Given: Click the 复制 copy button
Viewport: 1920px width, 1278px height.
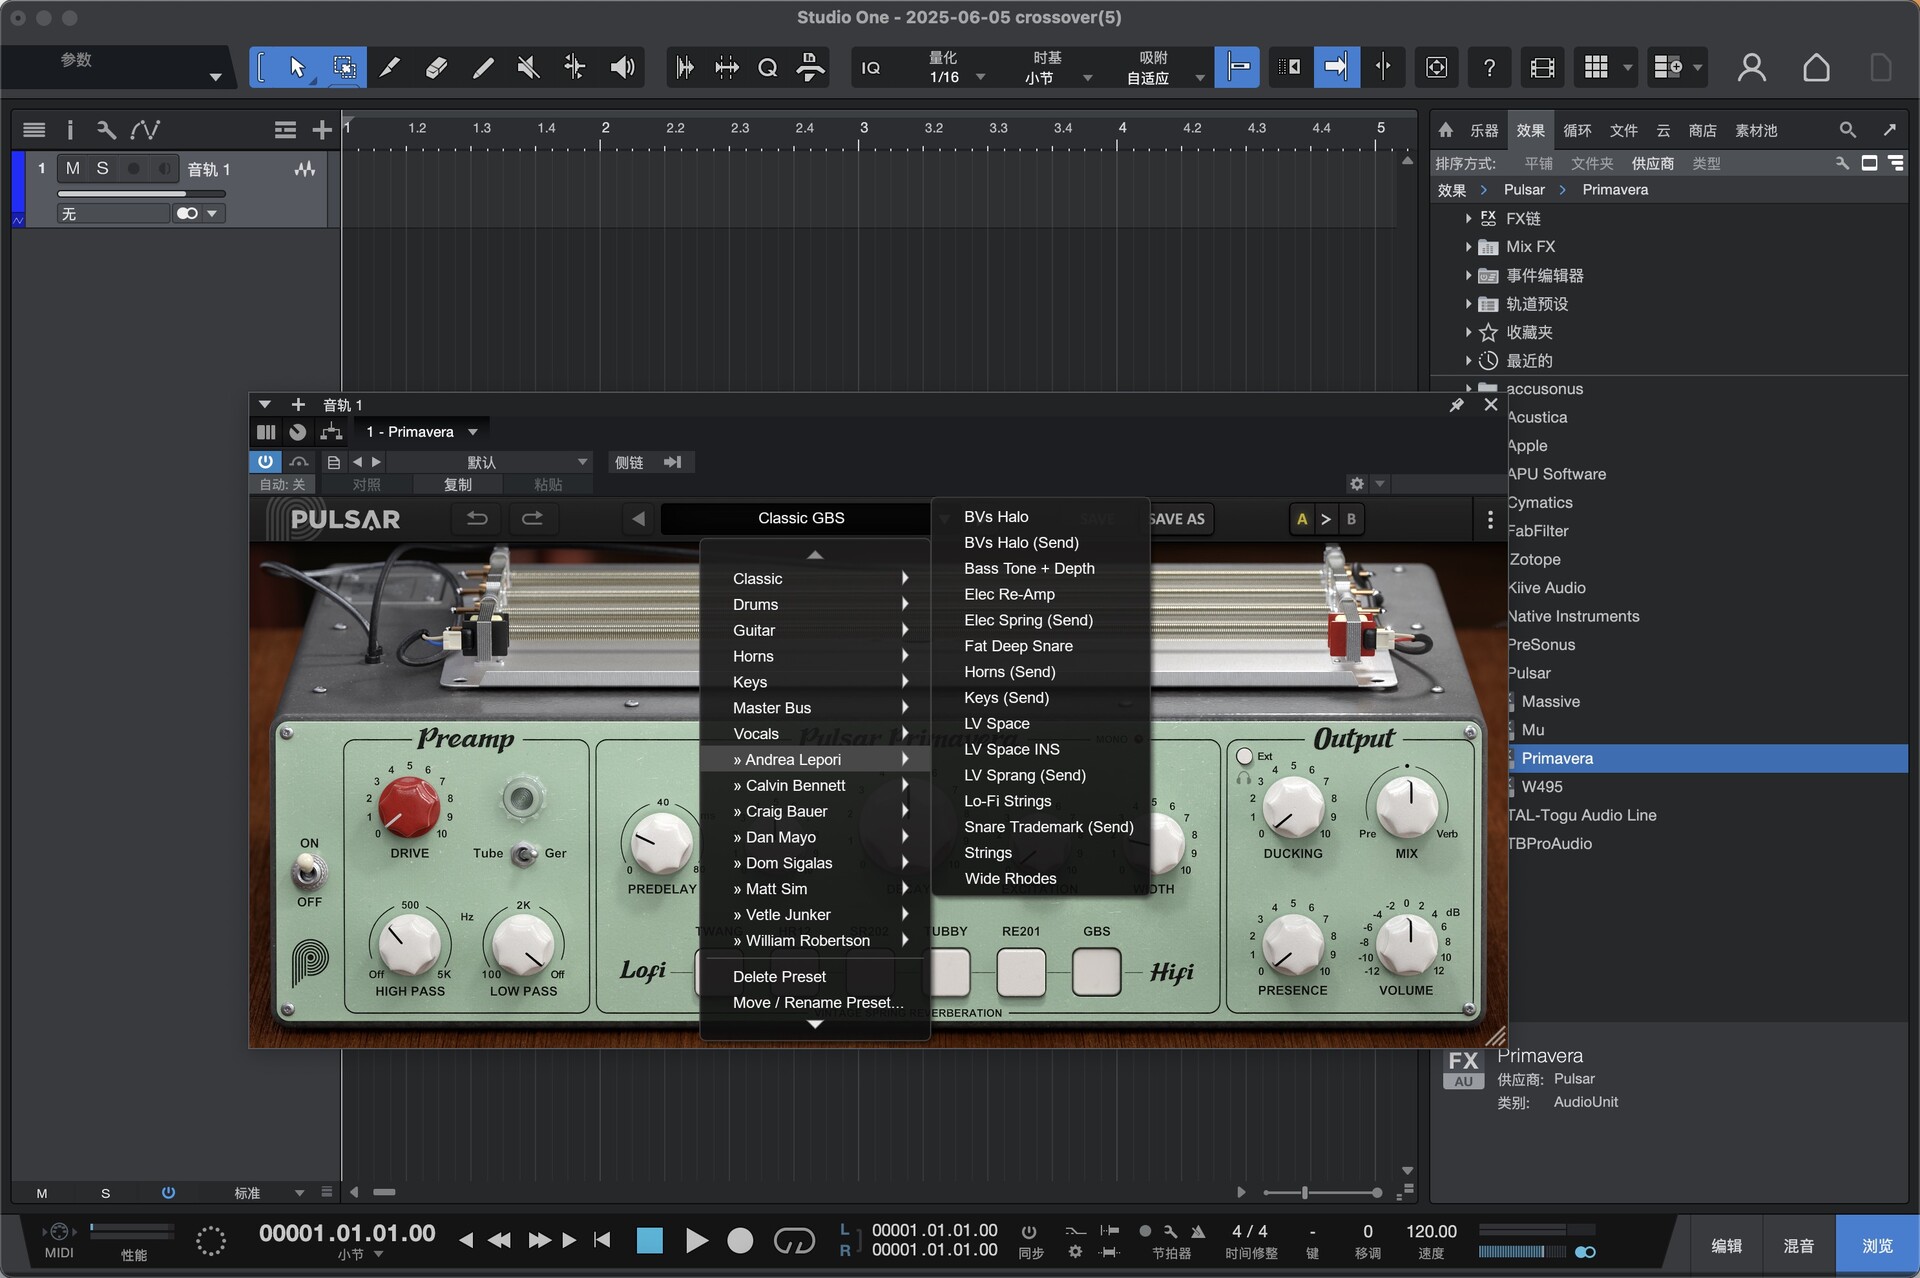Looking at the screenshot, I should (x=457, y=484).
